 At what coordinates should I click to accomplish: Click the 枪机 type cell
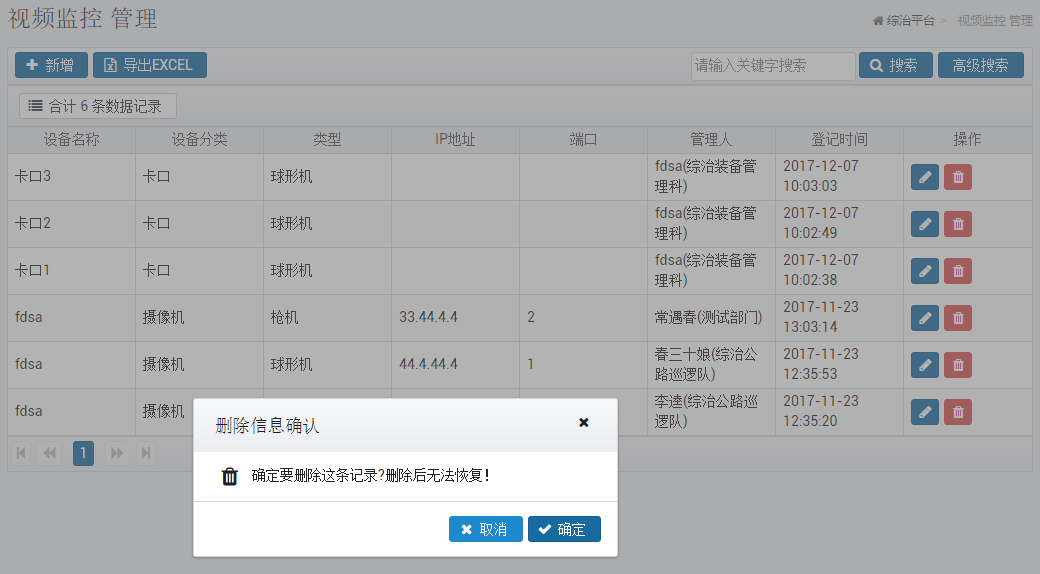[x=328, y=318]
